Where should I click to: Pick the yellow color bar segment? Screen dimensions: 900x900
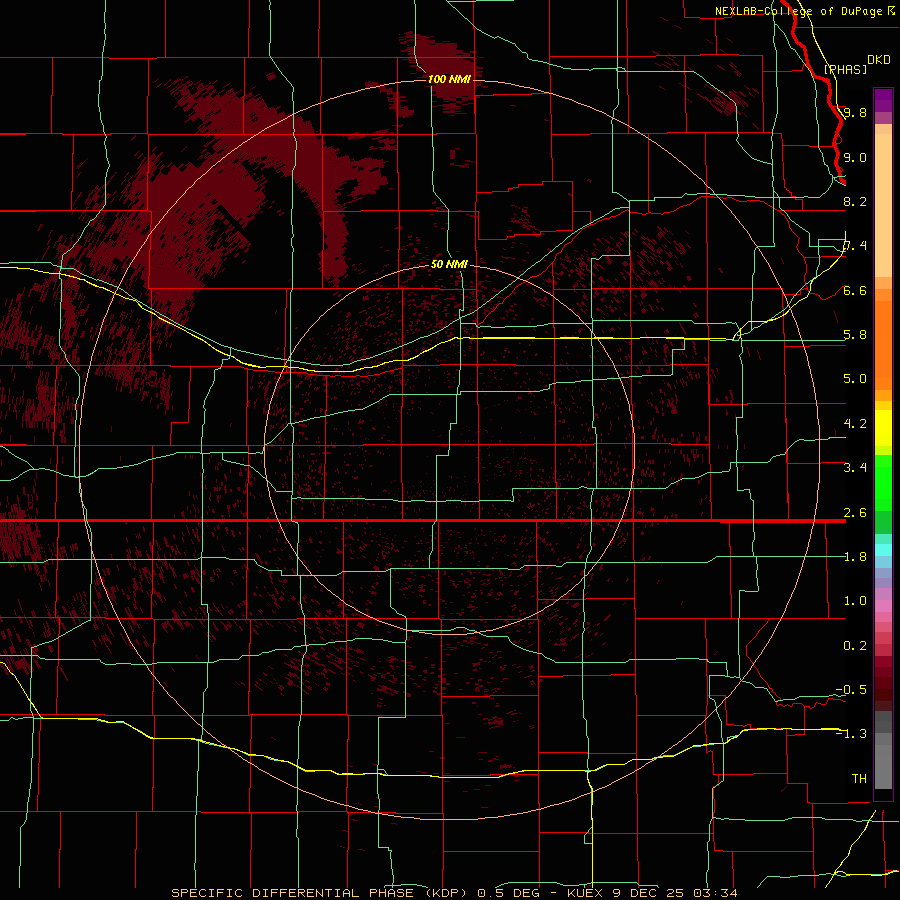[883, 428]
